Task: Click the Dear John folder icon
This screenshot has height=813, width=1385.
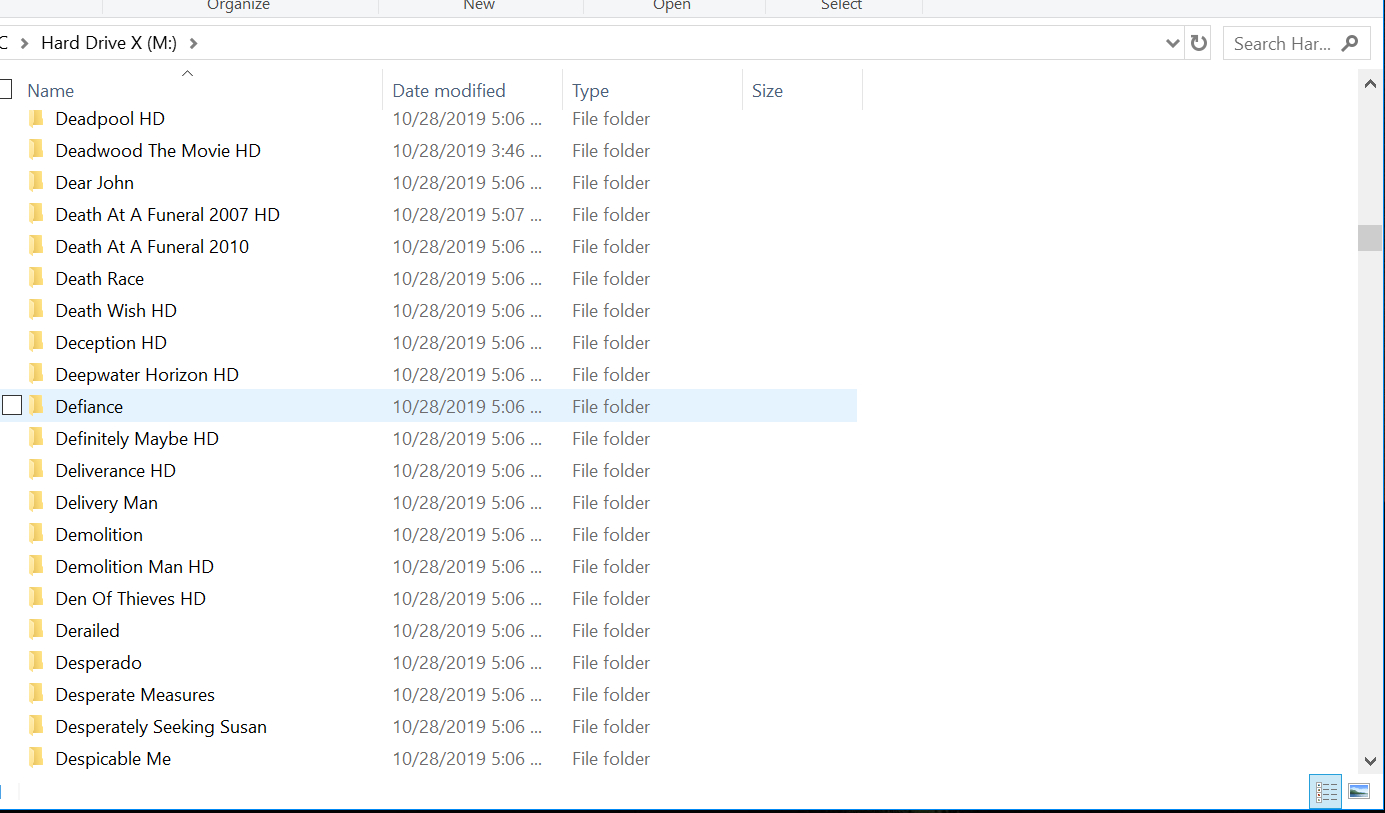Action: pos(37,183)
